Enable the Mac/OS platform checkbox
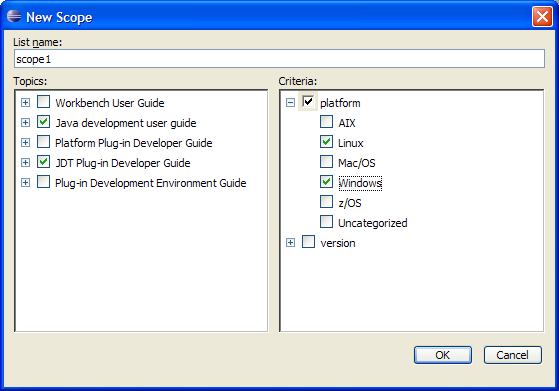The image size is (559, 391). [x=326, y=162]
